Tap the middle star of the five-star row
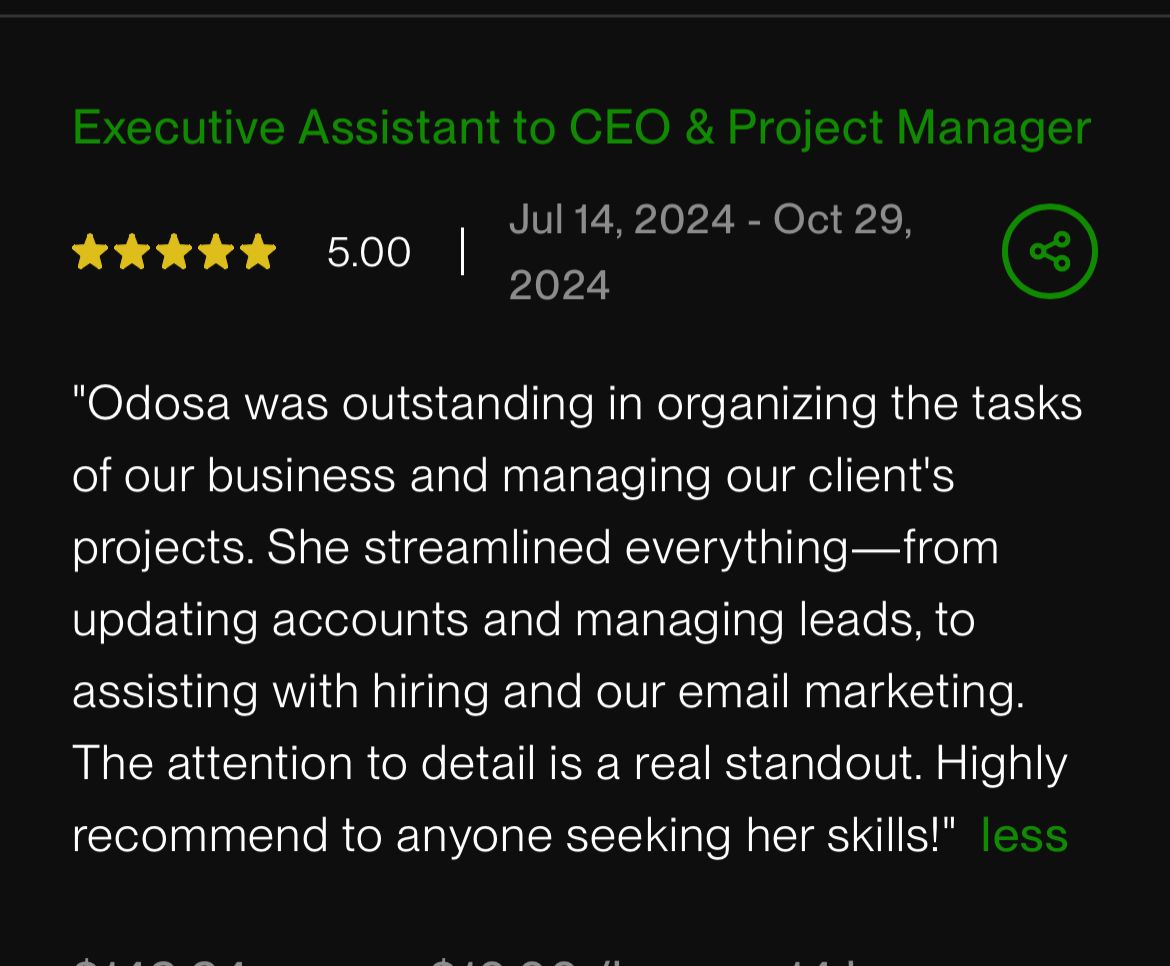The height and width of the screenshot is (966, 1170). (x=174, y=251)
